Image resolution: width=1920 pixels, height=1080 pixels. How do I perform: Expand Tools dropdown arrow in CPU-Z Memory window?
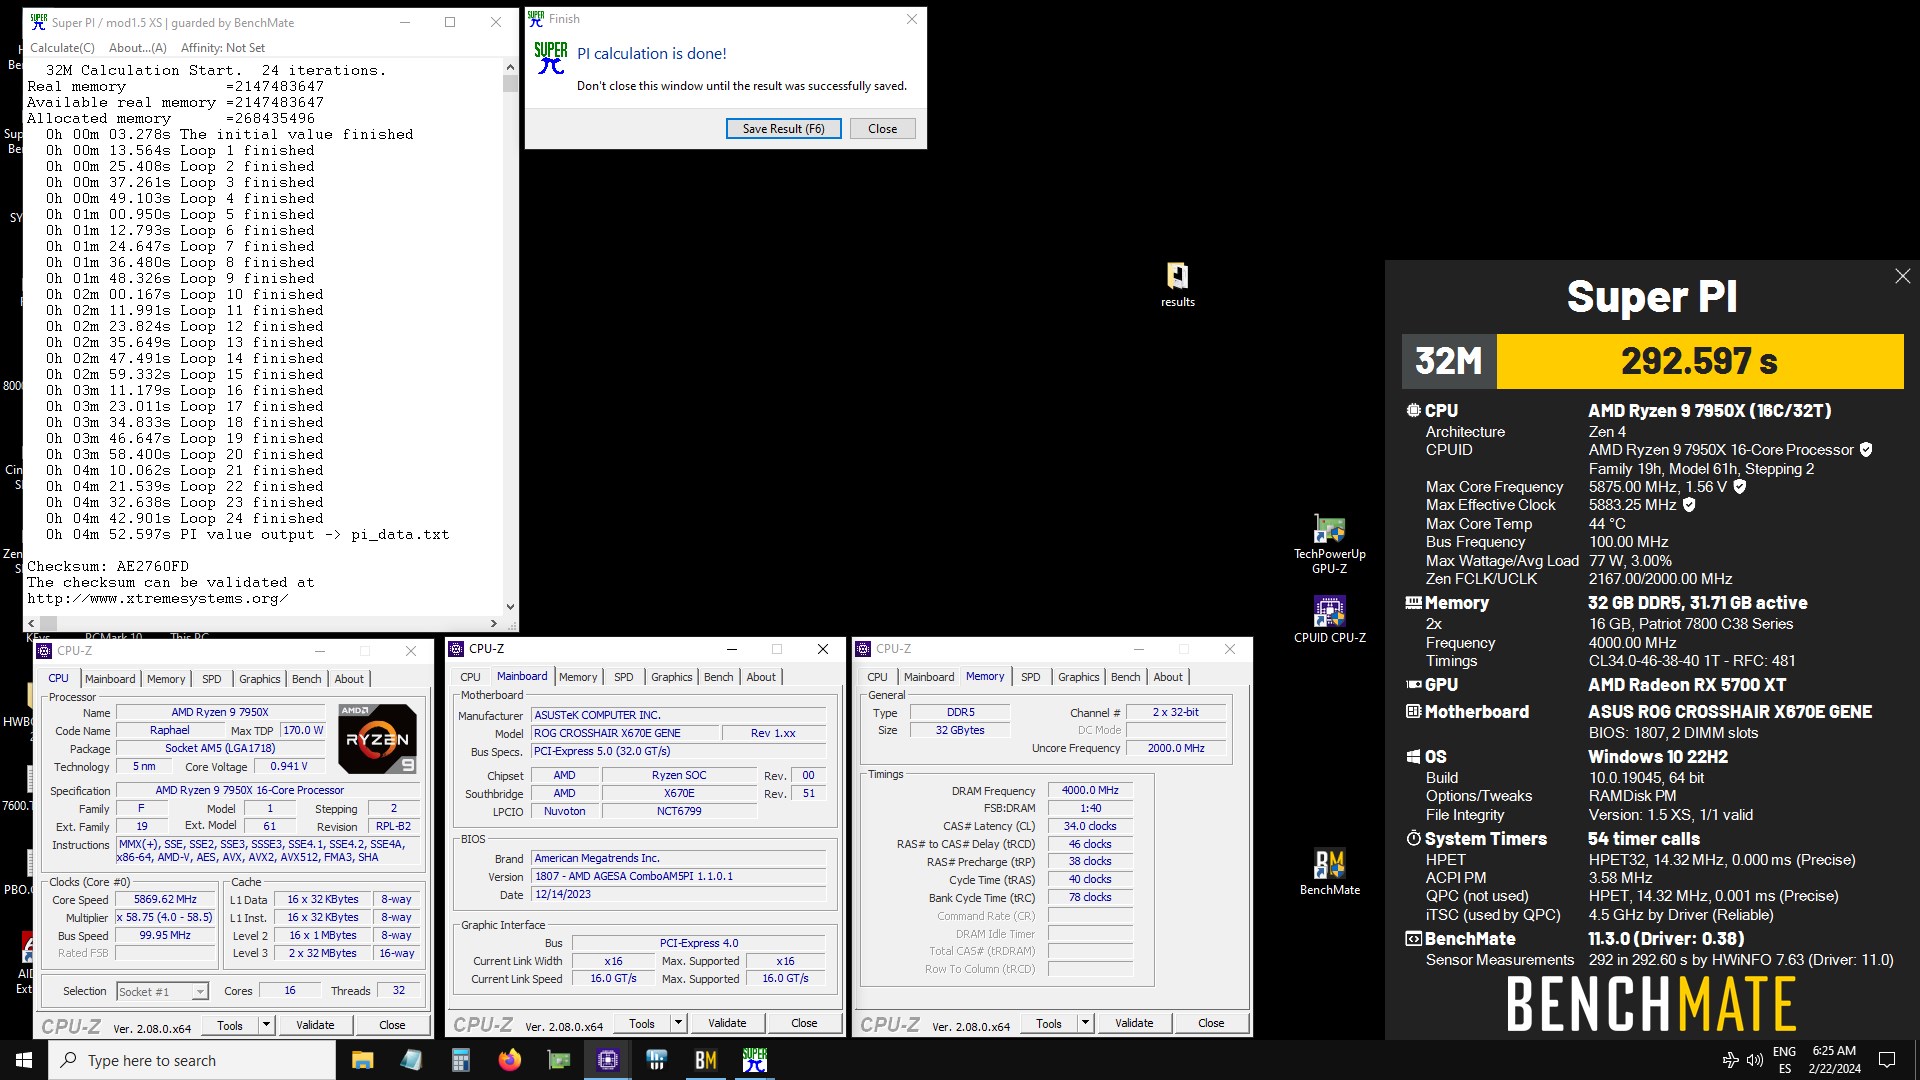(x=1085, y=1023)
